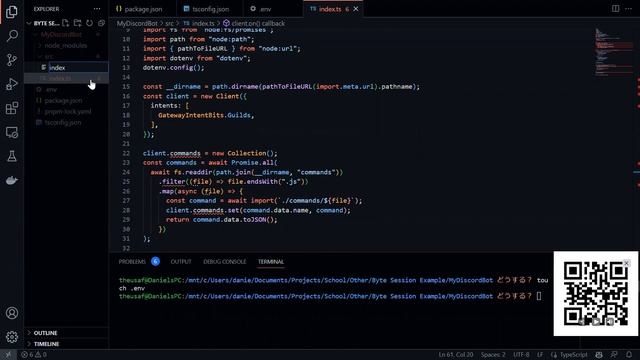Click the problems count badge 6
This screenshot has width=640, height=360.
(x=155, y=261)
